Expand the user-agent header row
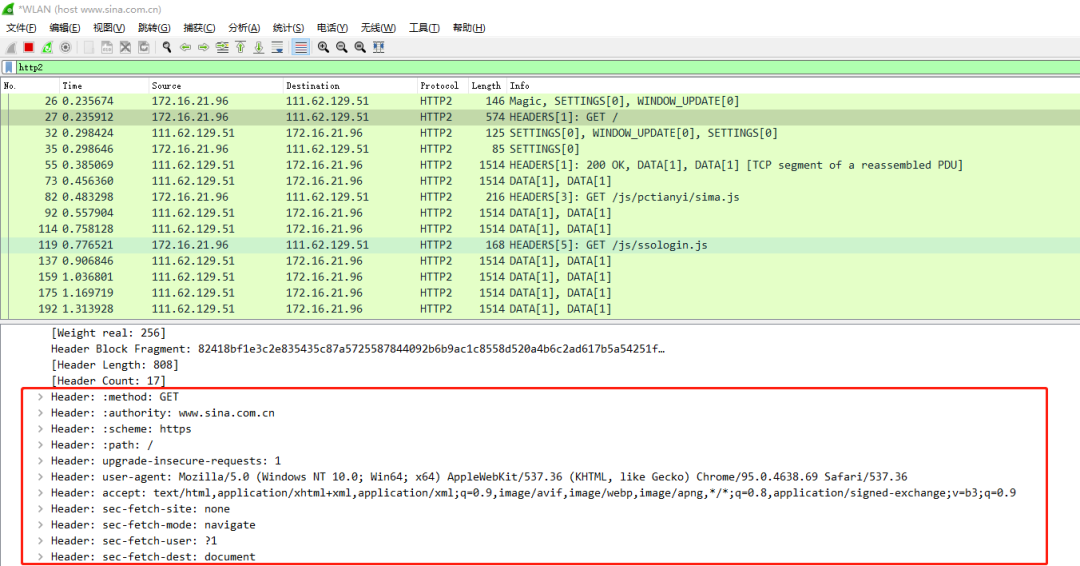The width and height of the screenshot is (1080, 566). tap(40, 477)
